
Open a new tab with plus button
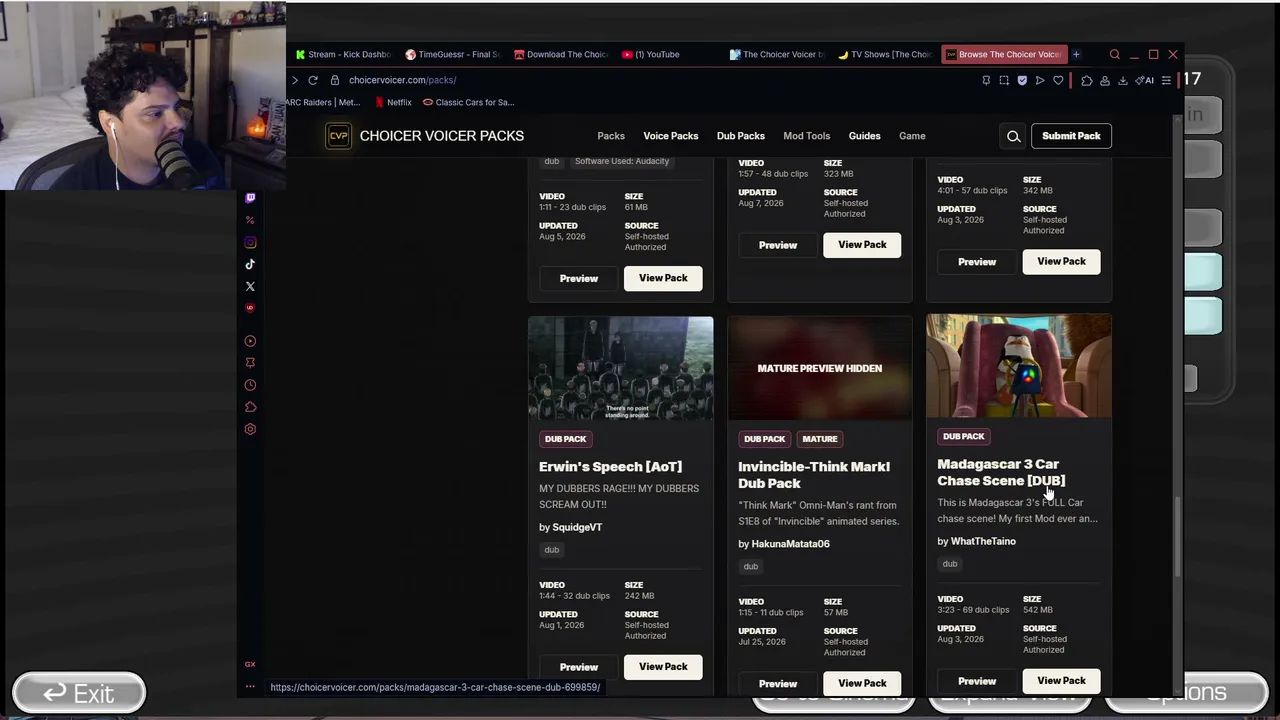click(x=1076, y=54)
